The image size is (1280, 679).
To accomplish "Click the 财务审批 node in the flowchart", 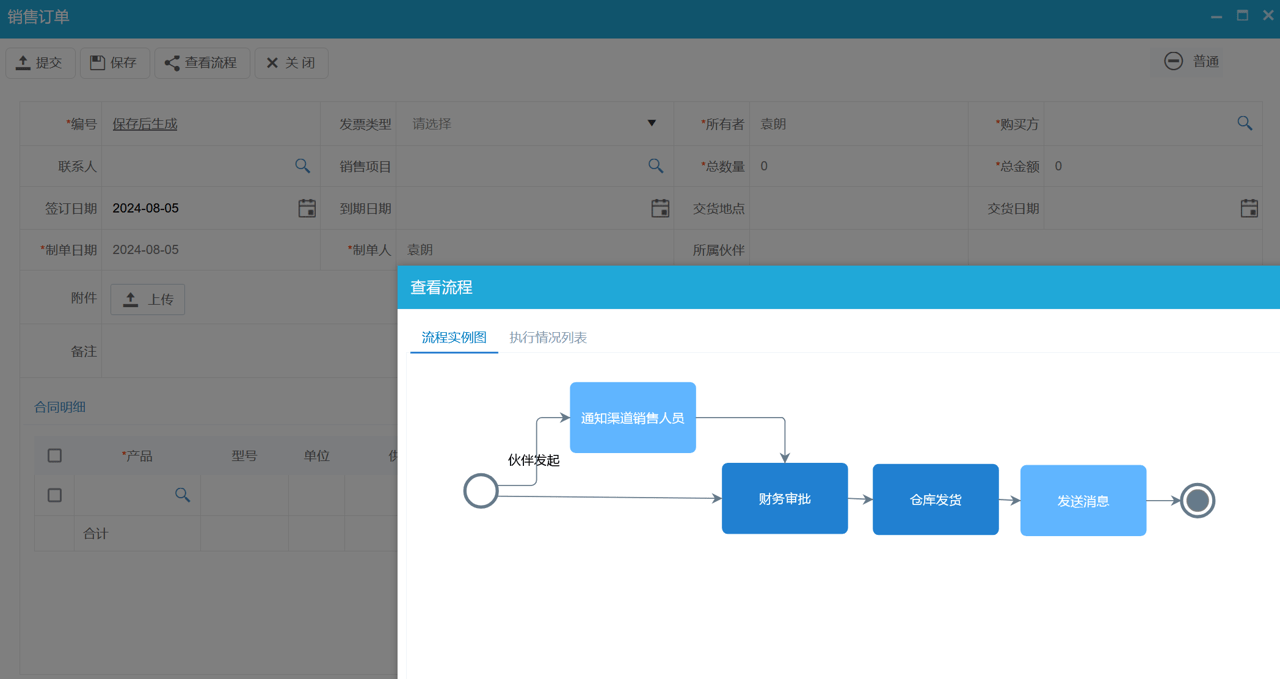I will (784, 498).
